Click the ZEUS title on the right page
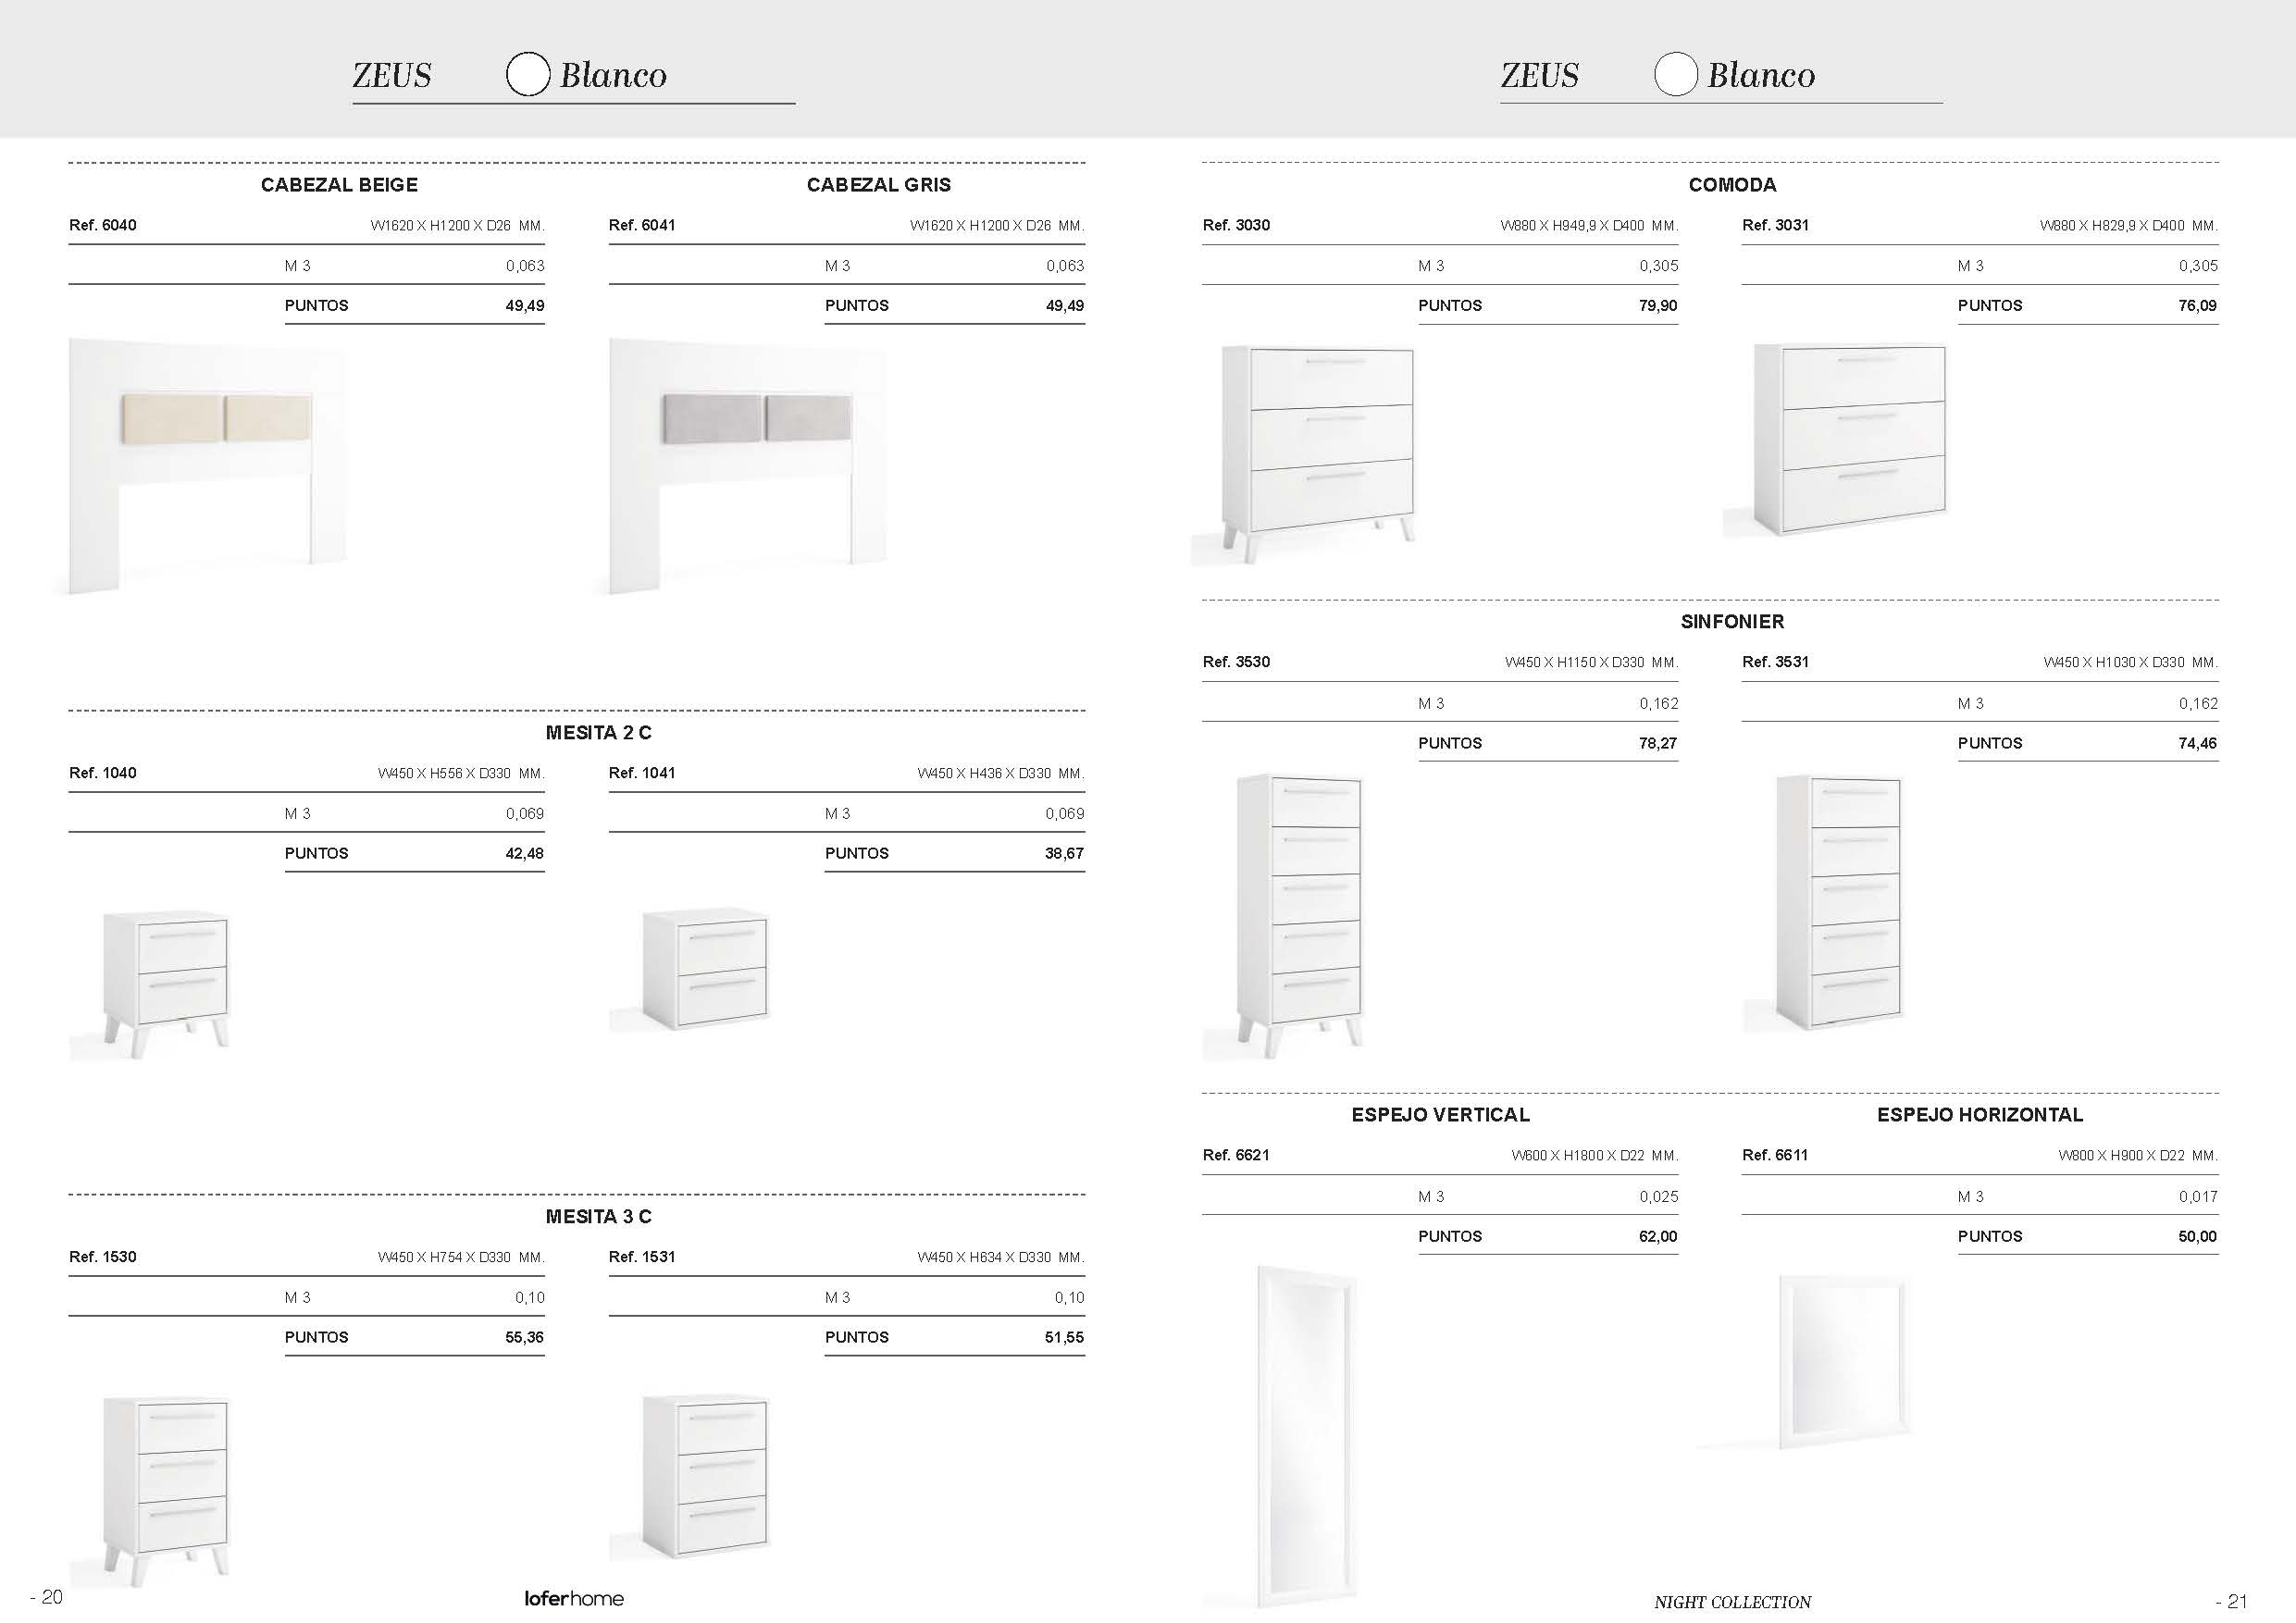The image size is (2296, 1623). click(1540, 75)
